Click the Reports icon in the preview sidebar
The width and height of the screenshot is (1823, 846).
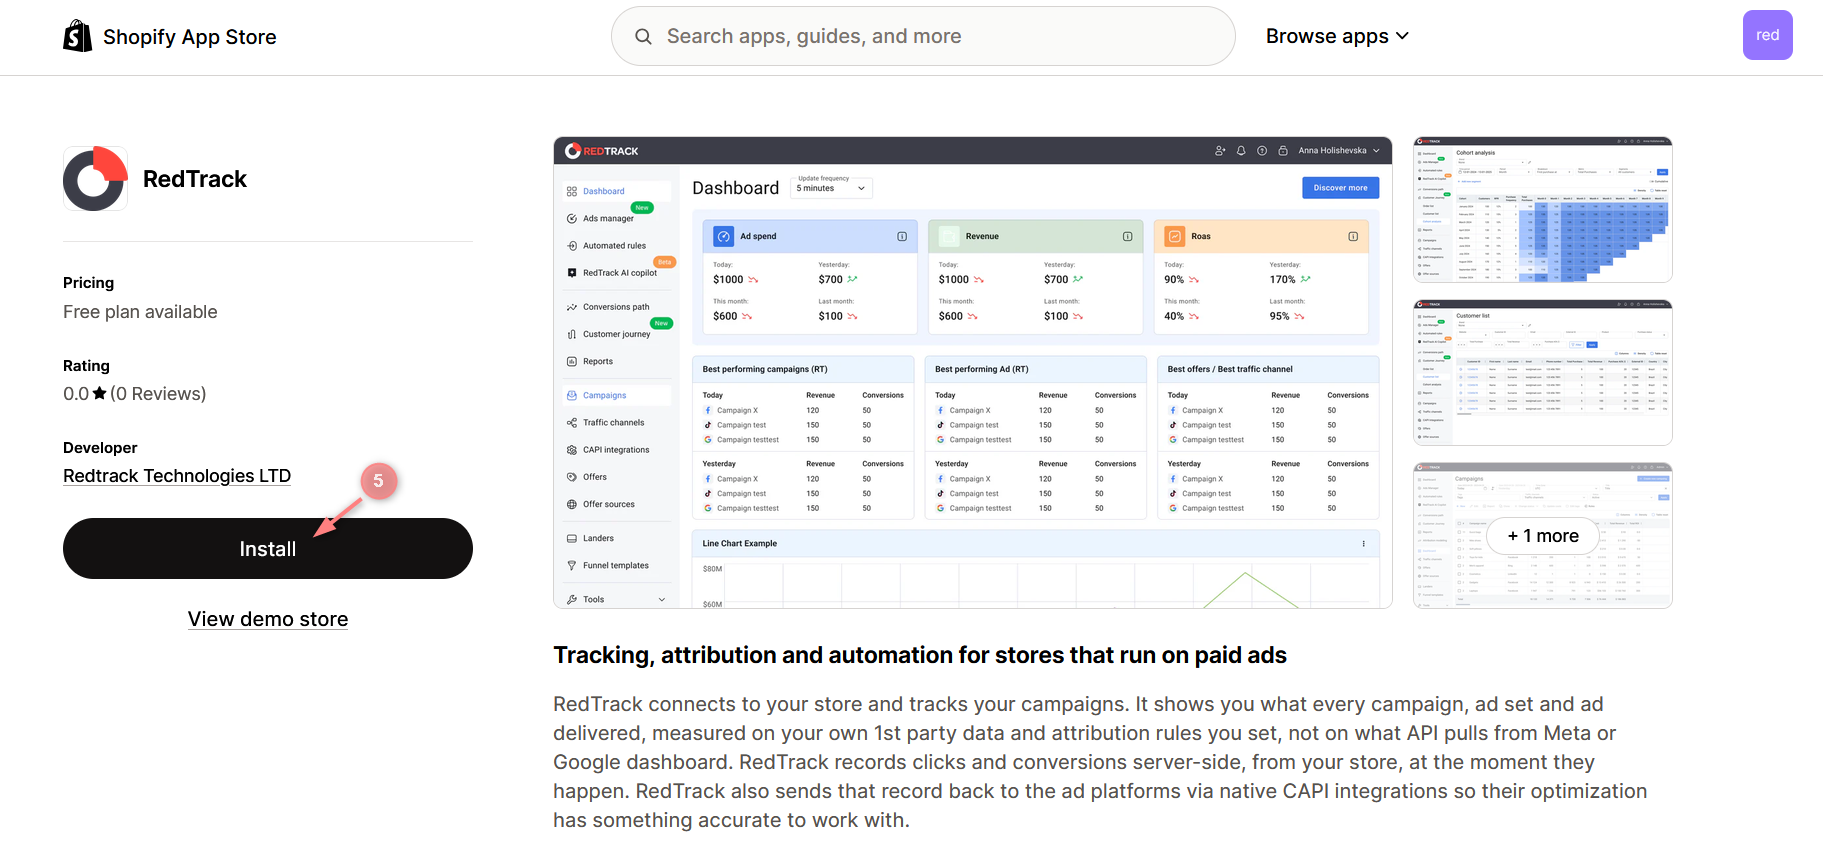coord(572,361)
